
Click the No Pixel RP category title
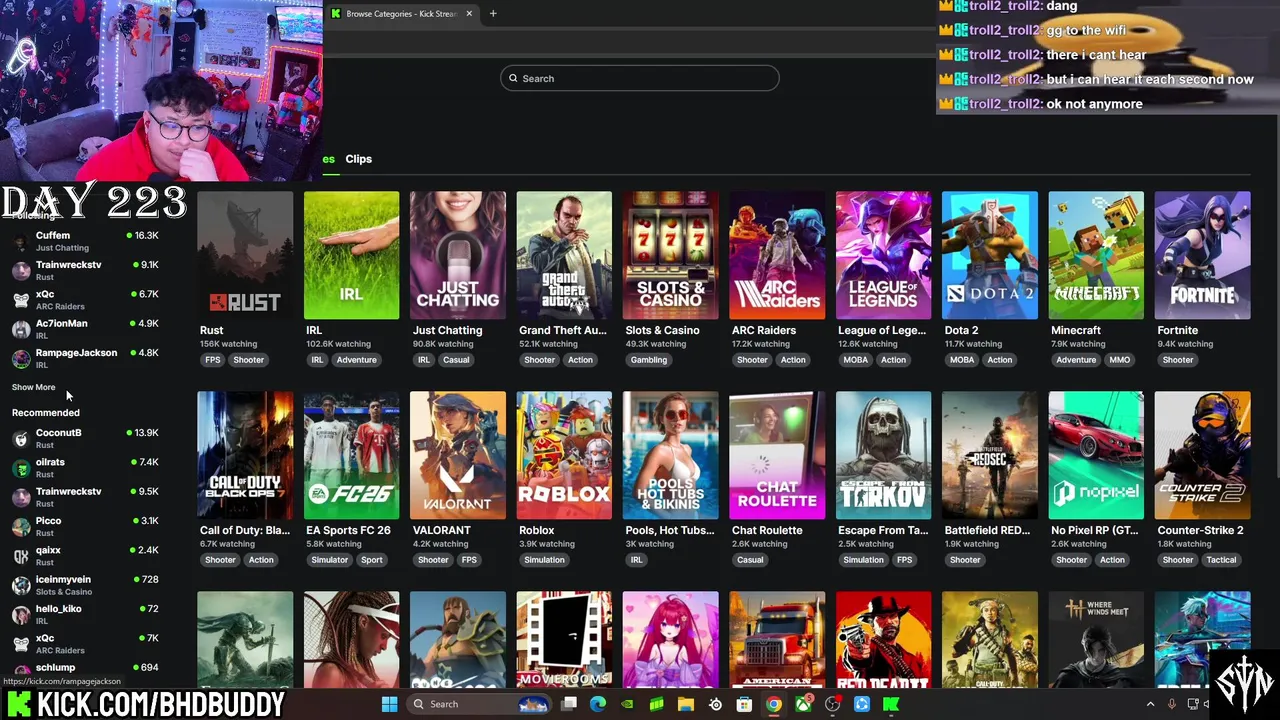1095,530
